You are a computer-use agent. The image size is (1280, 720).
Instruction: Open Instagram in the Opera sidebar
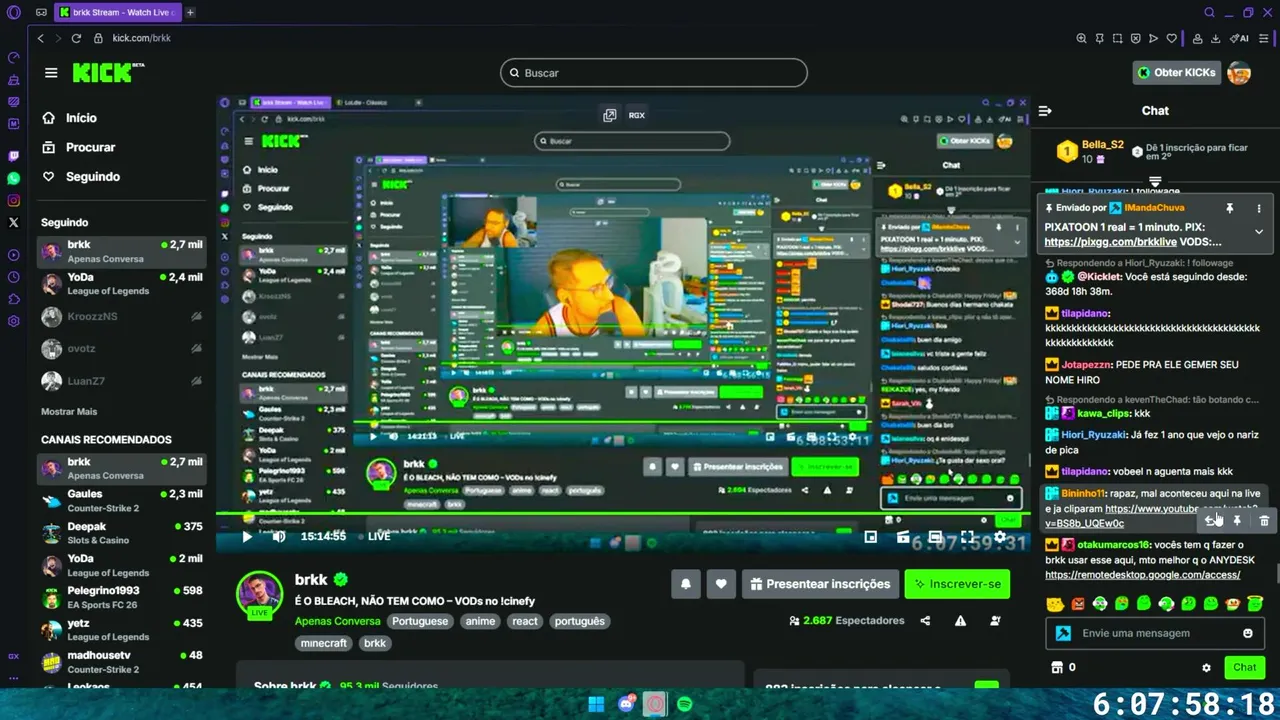pyautogui.click(x=13, y=200)
